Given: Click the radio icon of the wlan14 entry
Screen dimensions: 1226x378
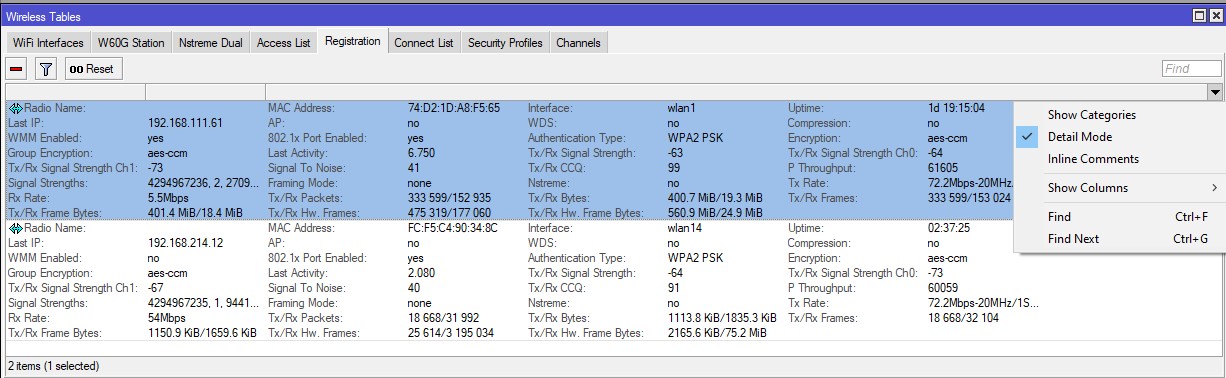Looking at the screenshot, I should tap(15, 228).
